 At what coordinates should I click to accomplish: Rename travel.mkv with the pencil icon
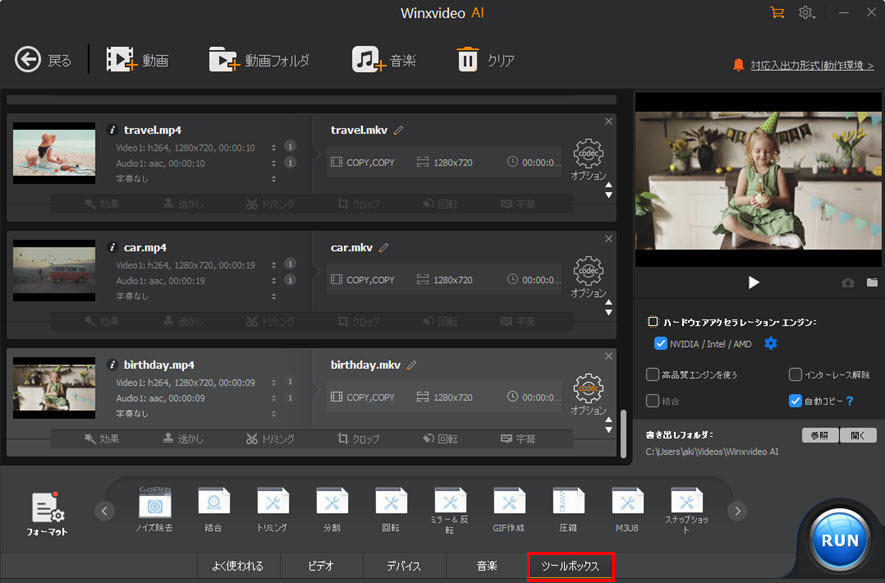[399, 130]
